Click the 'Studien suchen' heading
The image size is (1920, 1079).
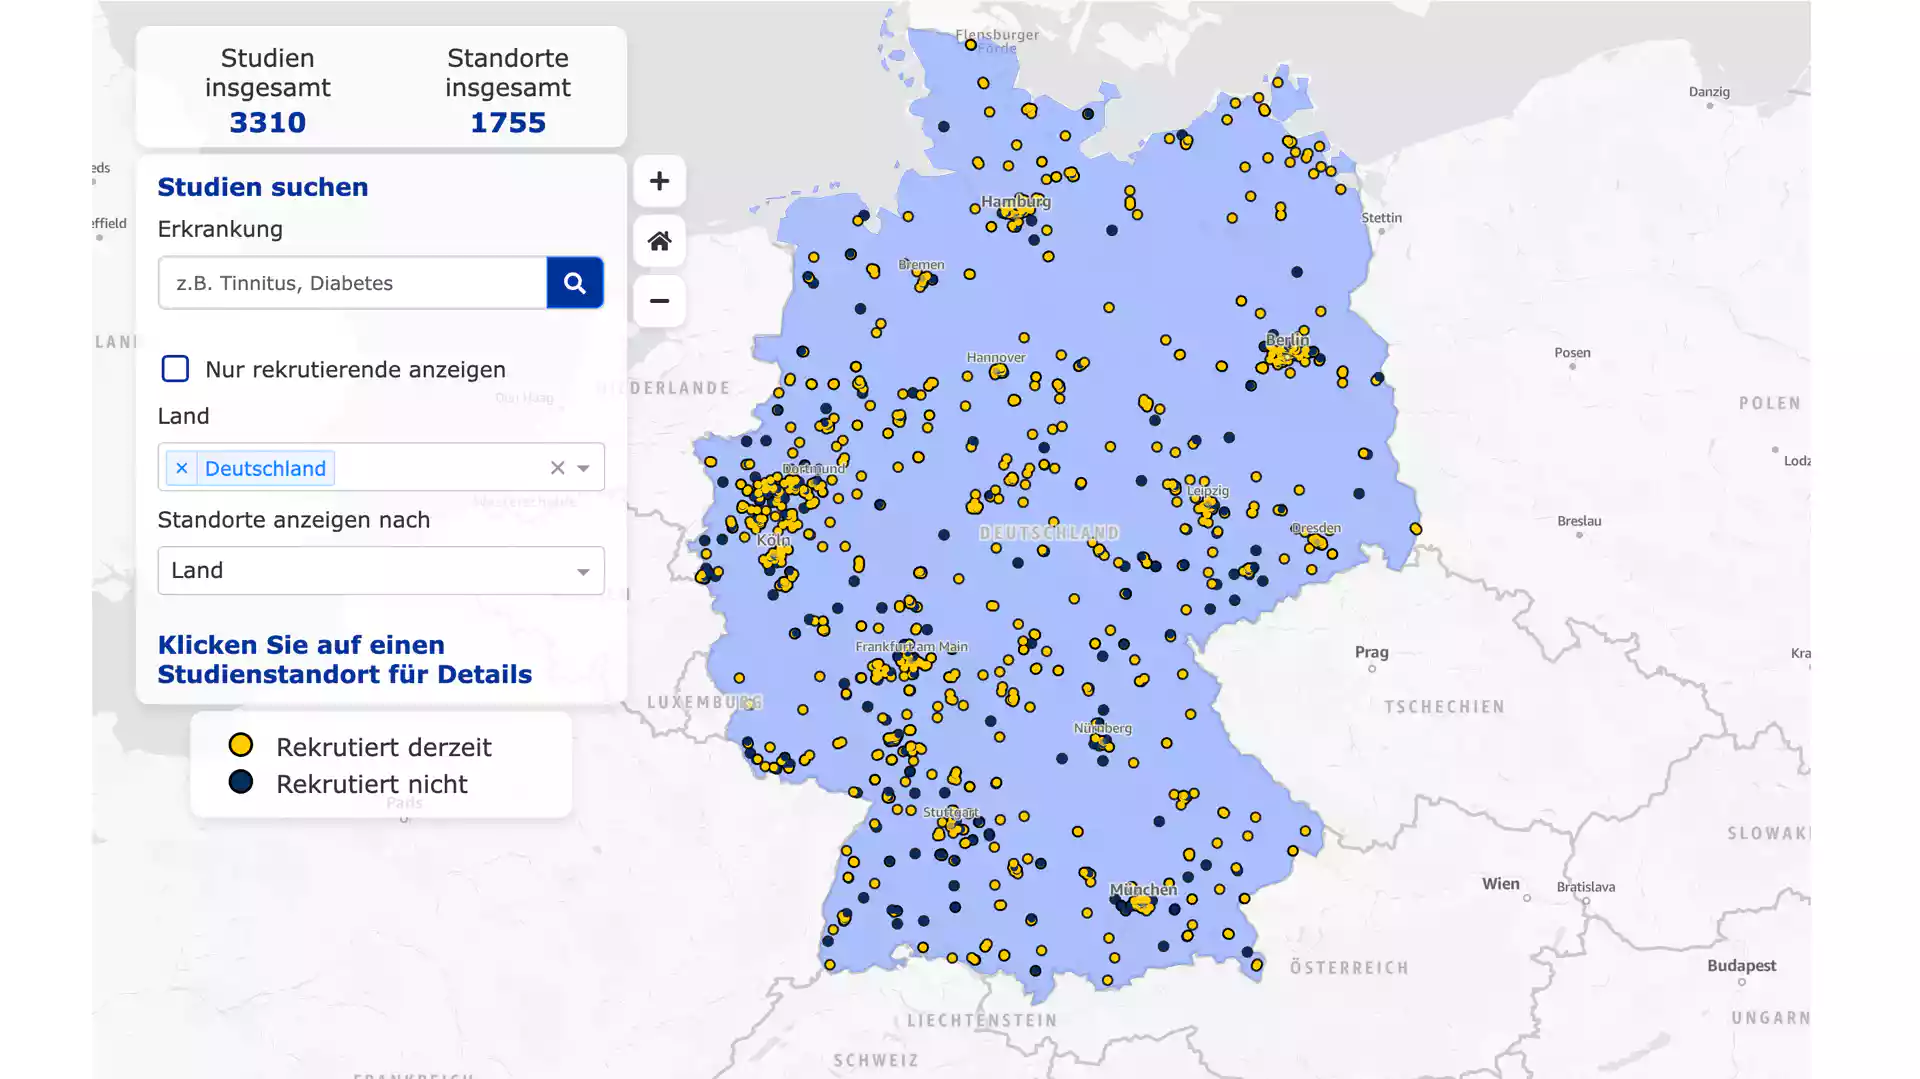tap(263, 187)
